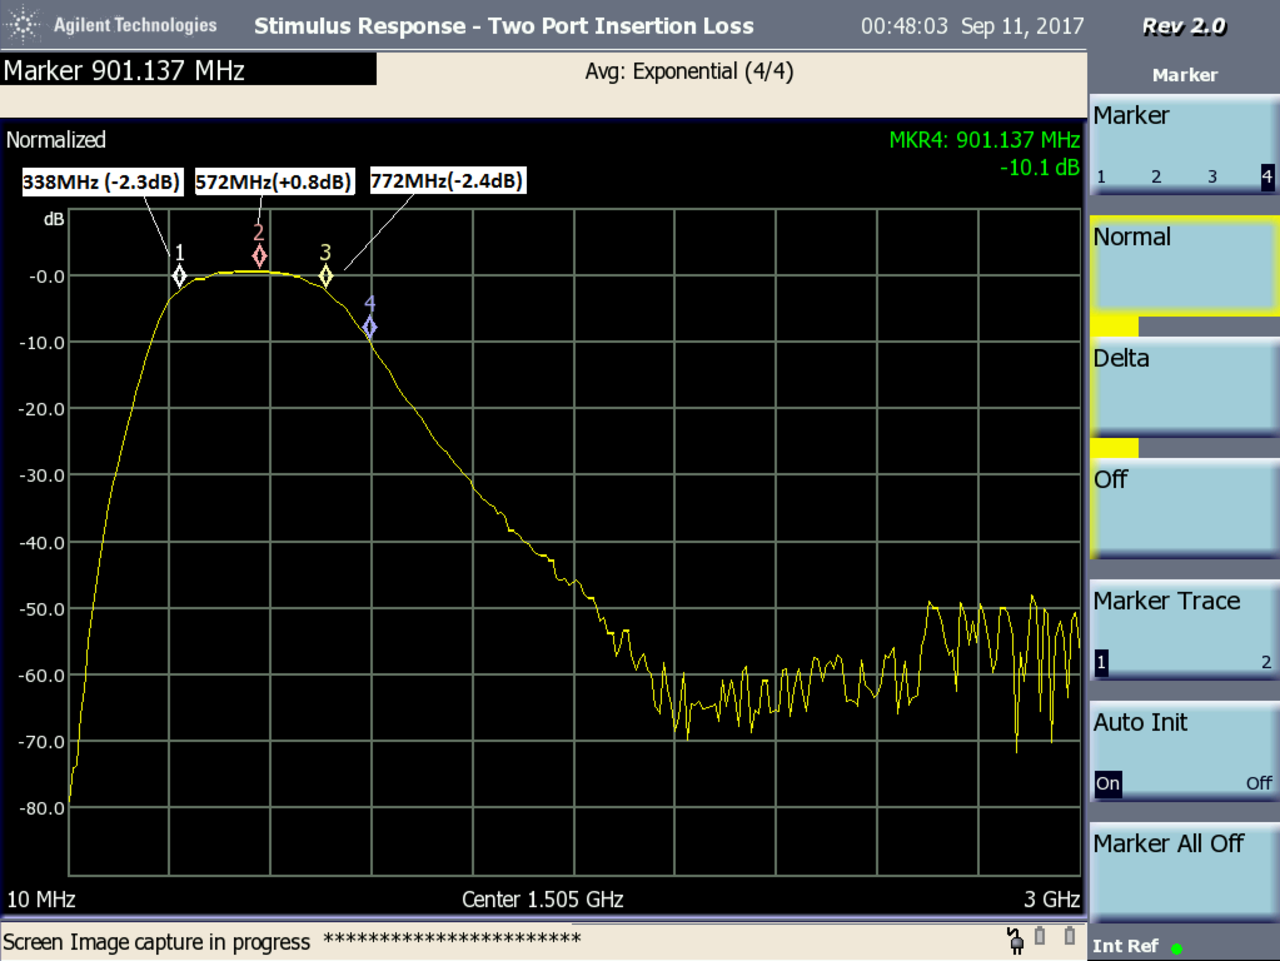The height and width of the screenshot is (961, 1280).
Task: Click the marker 1 diamond on trace
Action: click(x=179, y=276)
